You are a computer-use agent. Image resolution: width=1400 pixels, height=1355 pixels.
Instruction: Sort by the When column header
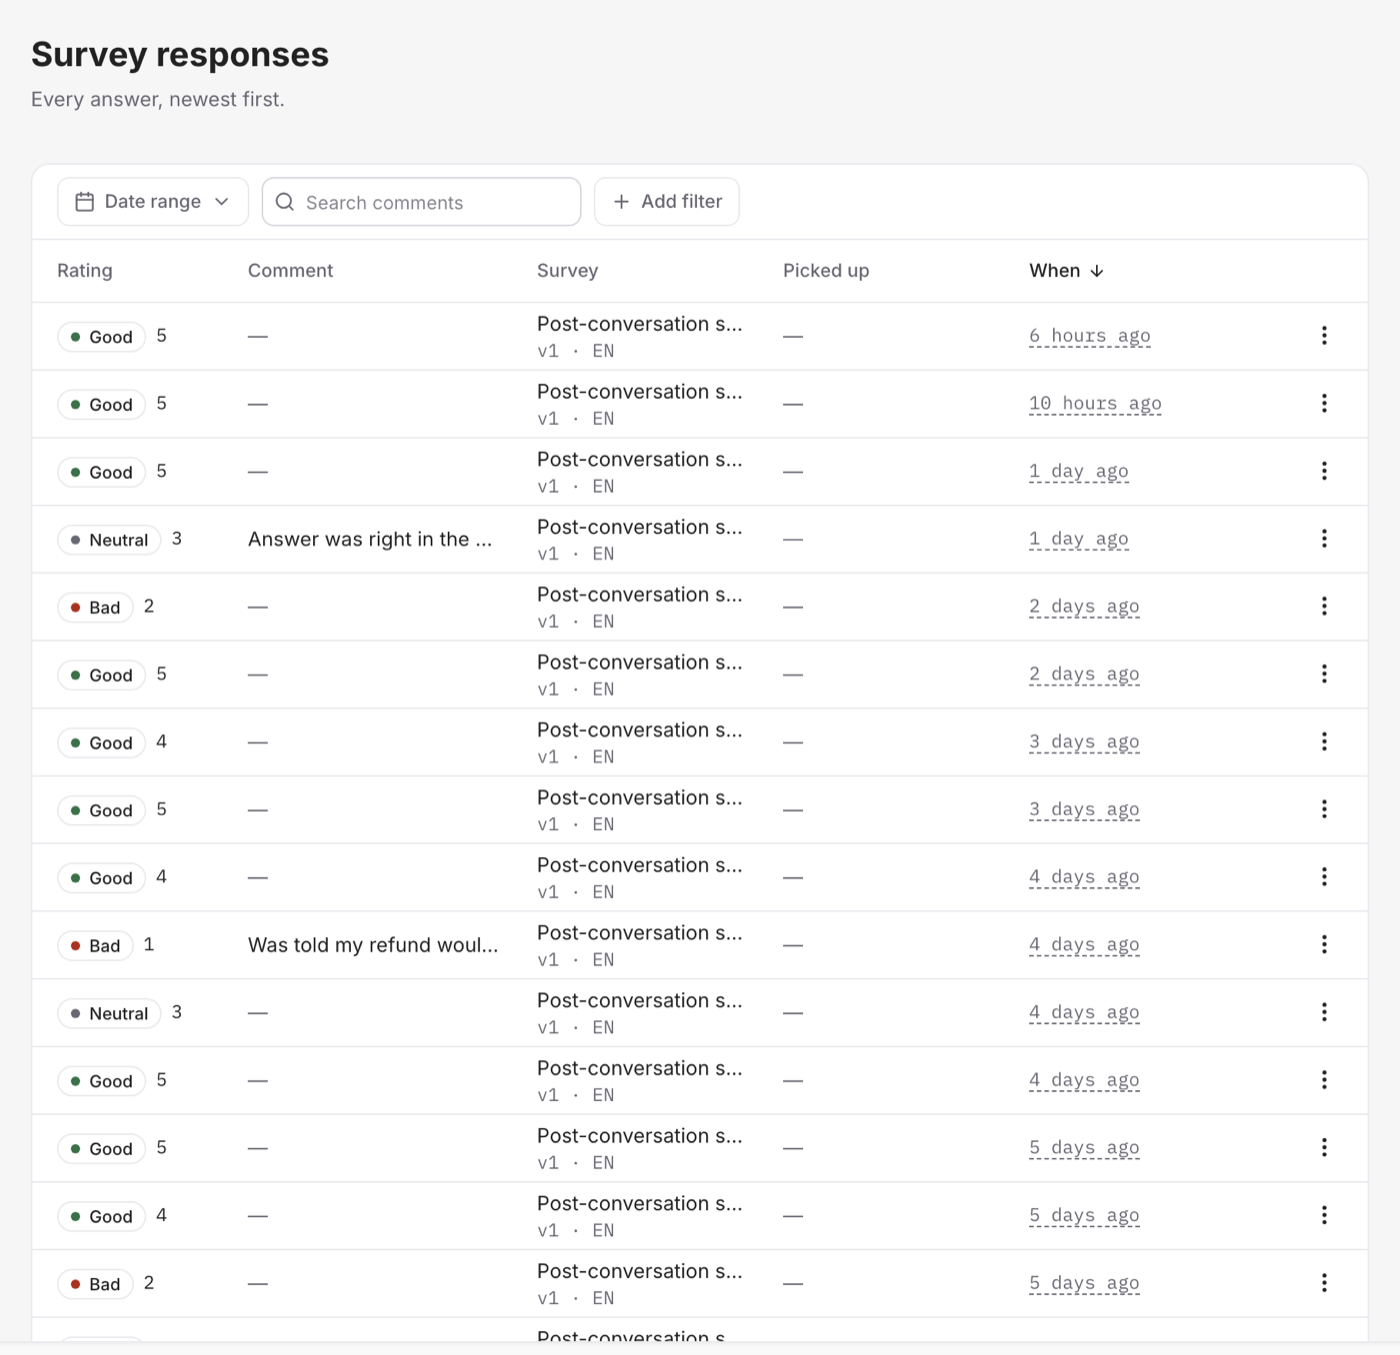[1066, 271]
